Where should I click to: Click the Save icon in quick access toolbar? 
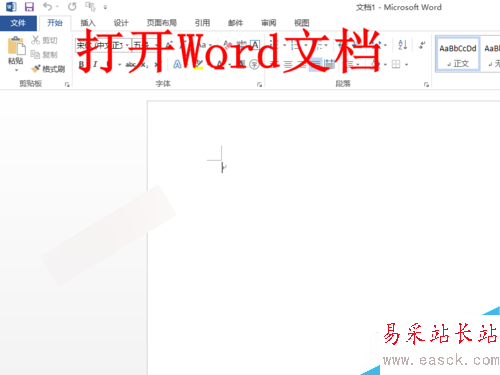tap(29, 7)
